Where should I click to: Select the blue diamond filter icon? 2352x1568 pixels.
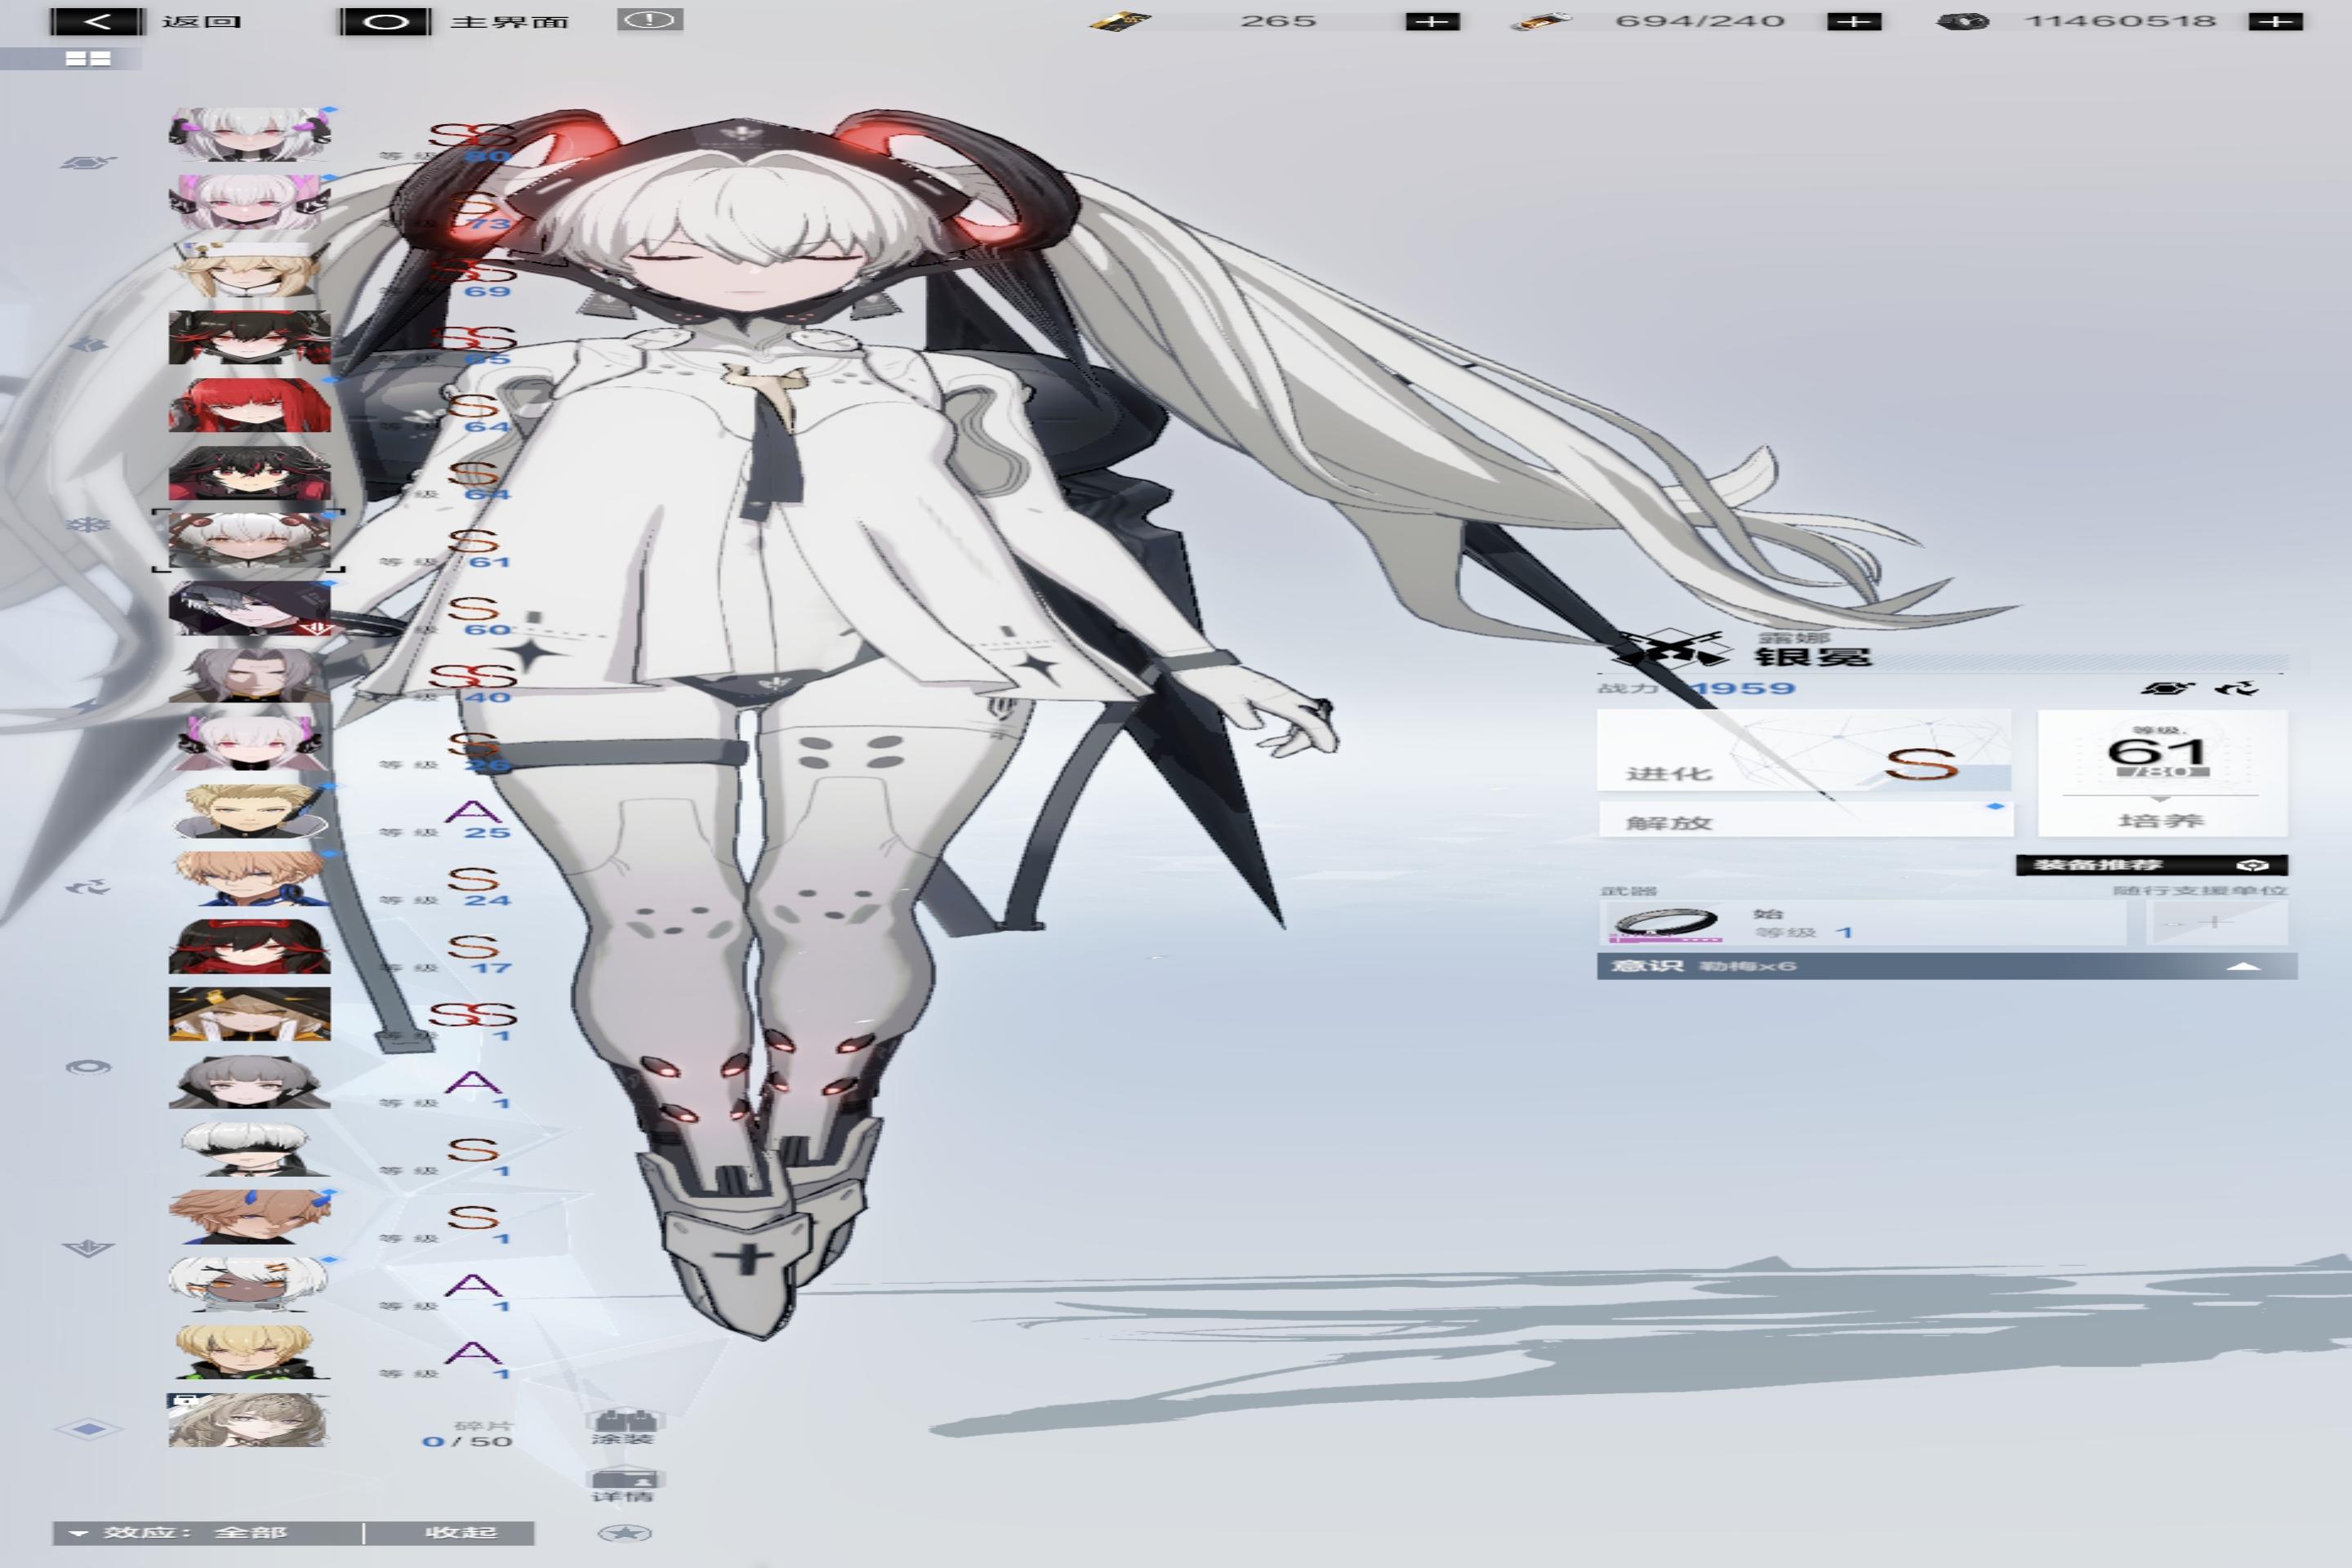click(88, 1429)
